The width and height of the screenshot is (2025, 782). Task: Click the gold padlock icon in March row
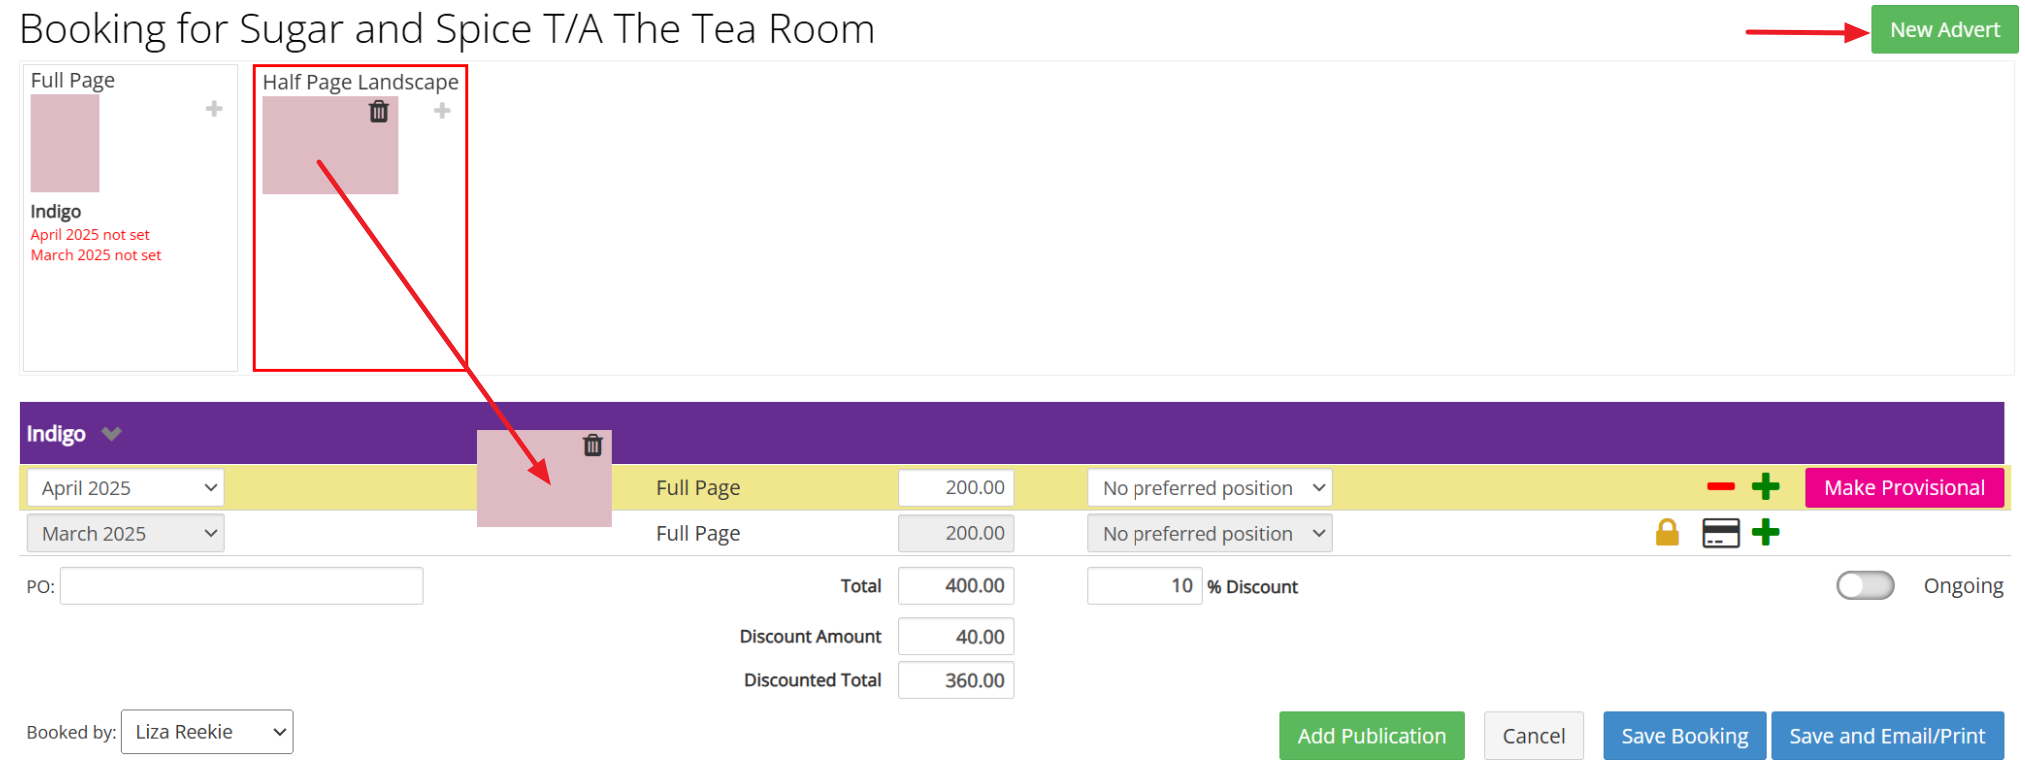tap(1667, 533)
